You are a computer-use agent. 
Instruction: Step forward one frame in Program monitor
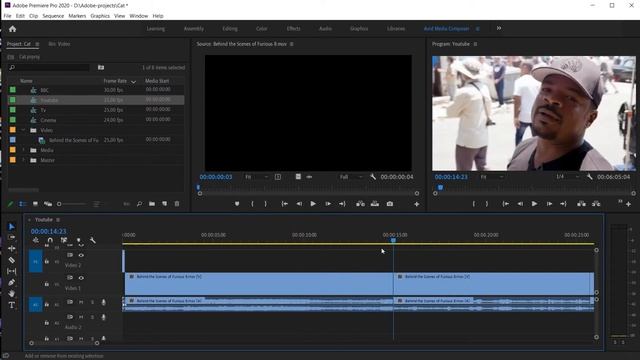click(549, 204)
